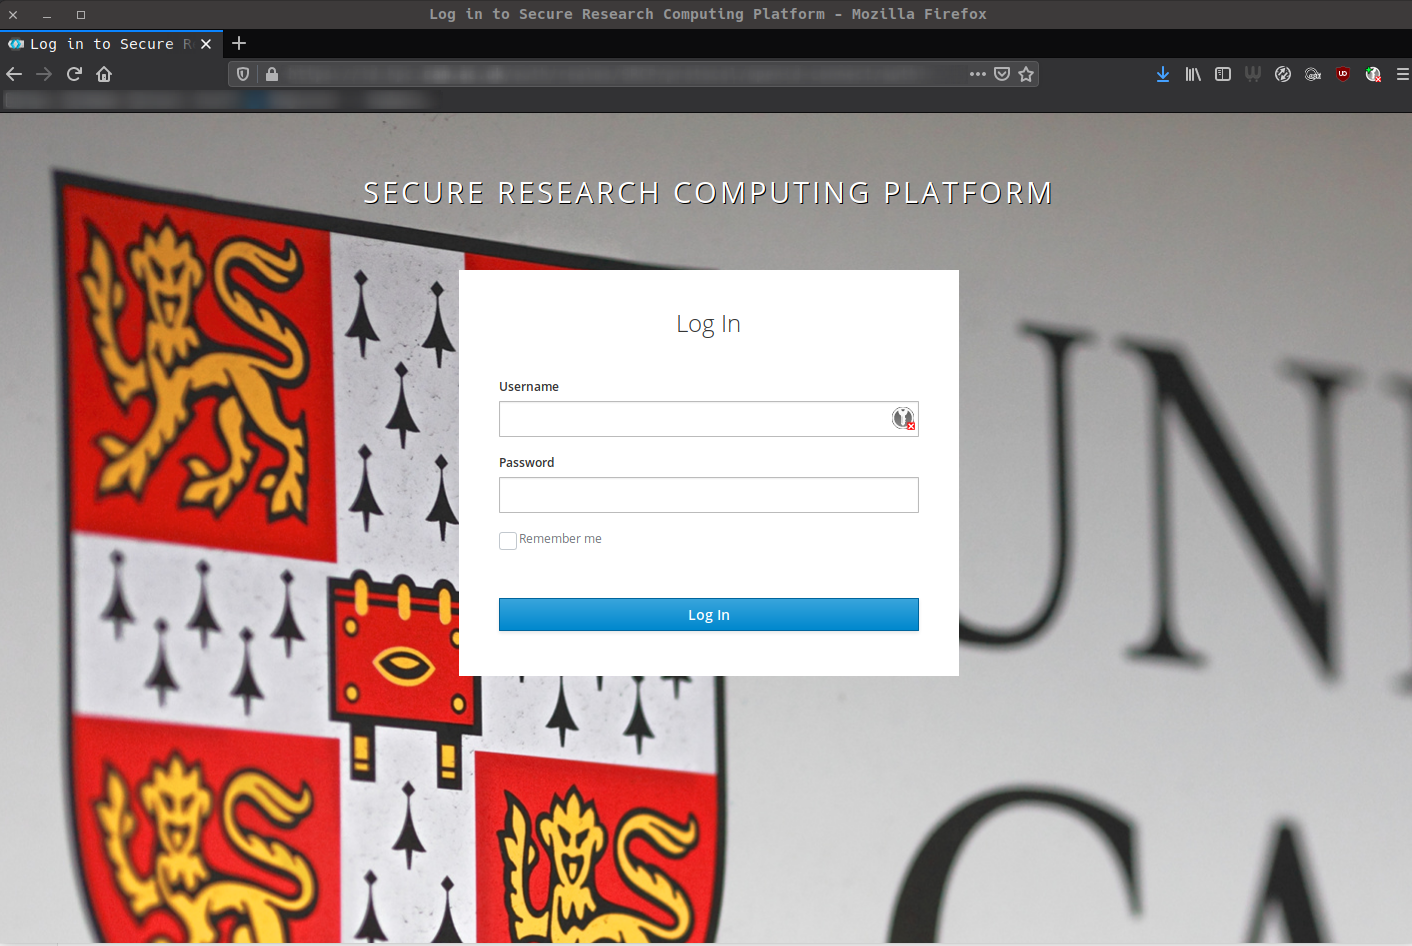The width and height of the screenshot is (1412, 946).
Task: Open the Firefox hamburger application menu
Action: point(1402,74)
